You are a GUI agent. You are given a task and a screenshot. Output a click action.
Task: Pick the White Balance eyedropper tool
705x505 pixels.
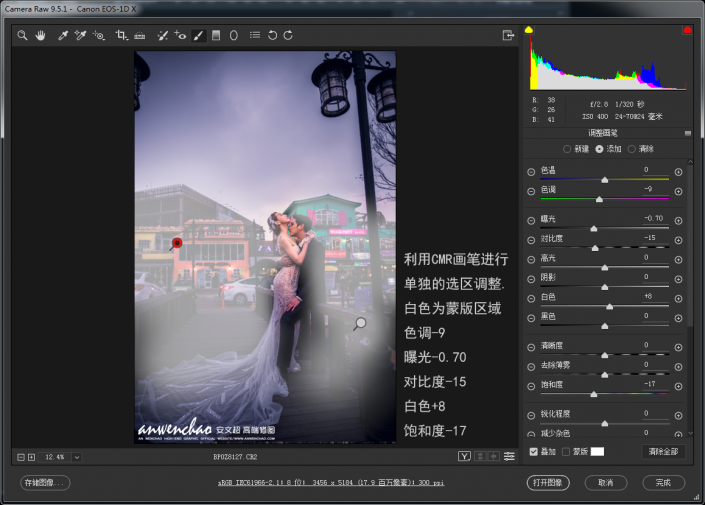tap(62, 35)
